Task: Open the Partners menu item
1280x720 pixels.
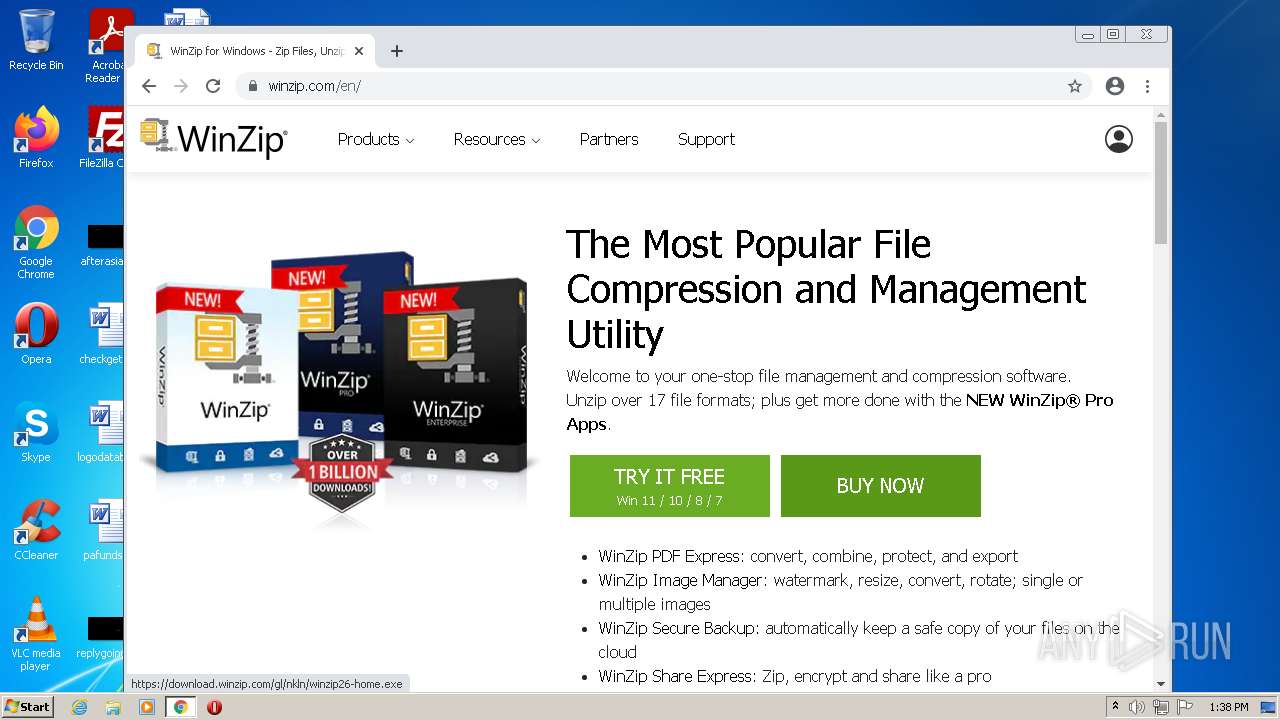Action: pos(609,139)
